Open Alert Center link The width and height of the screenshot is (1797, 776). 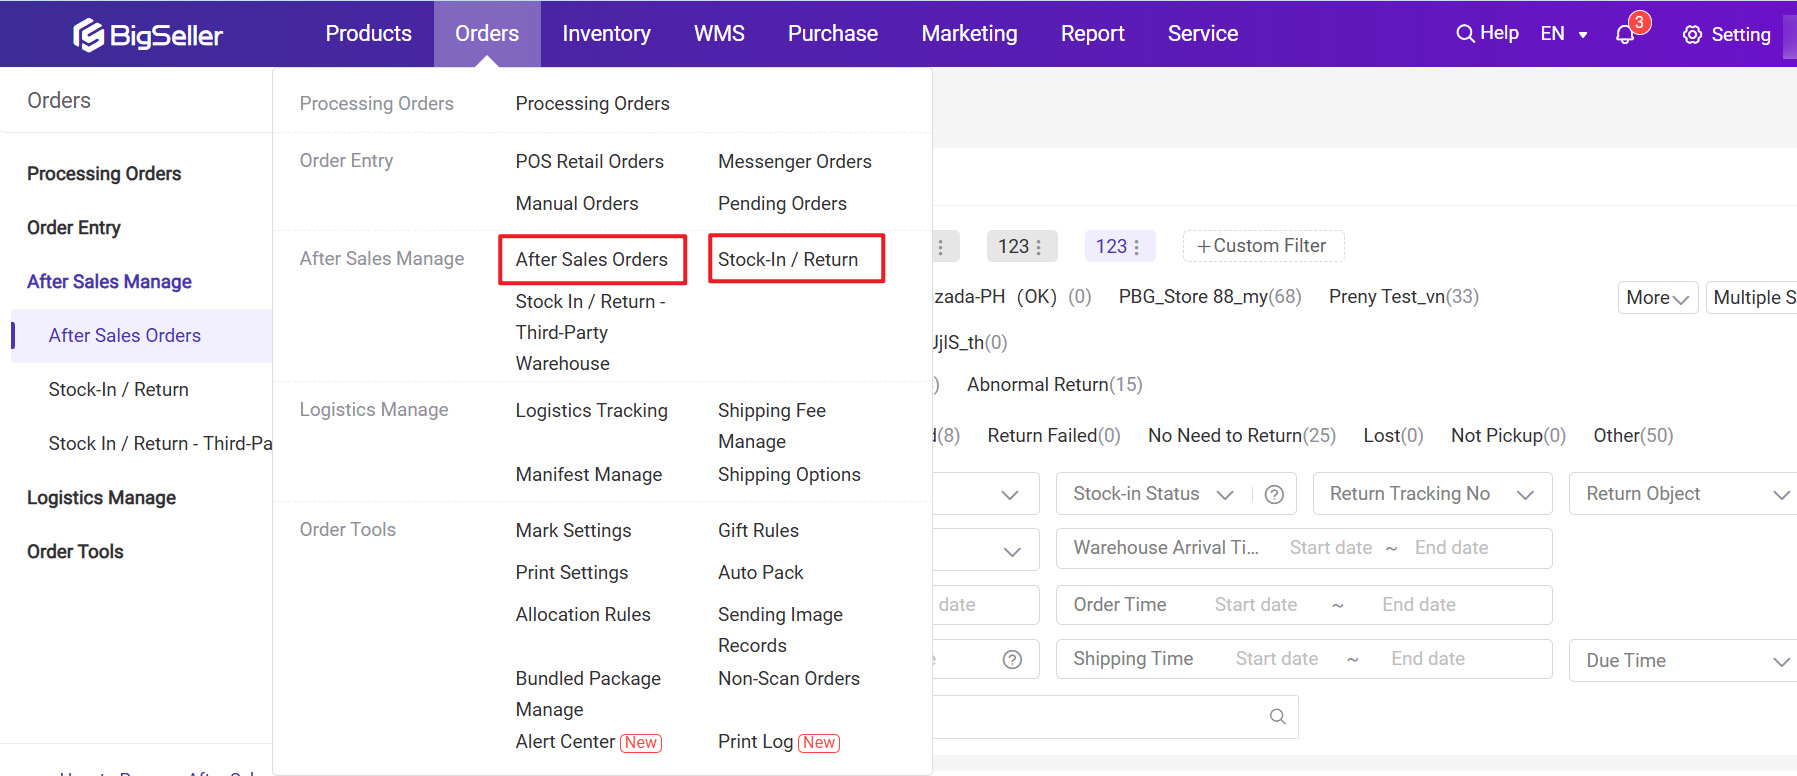pyautogui.click(x=565, y=742)
